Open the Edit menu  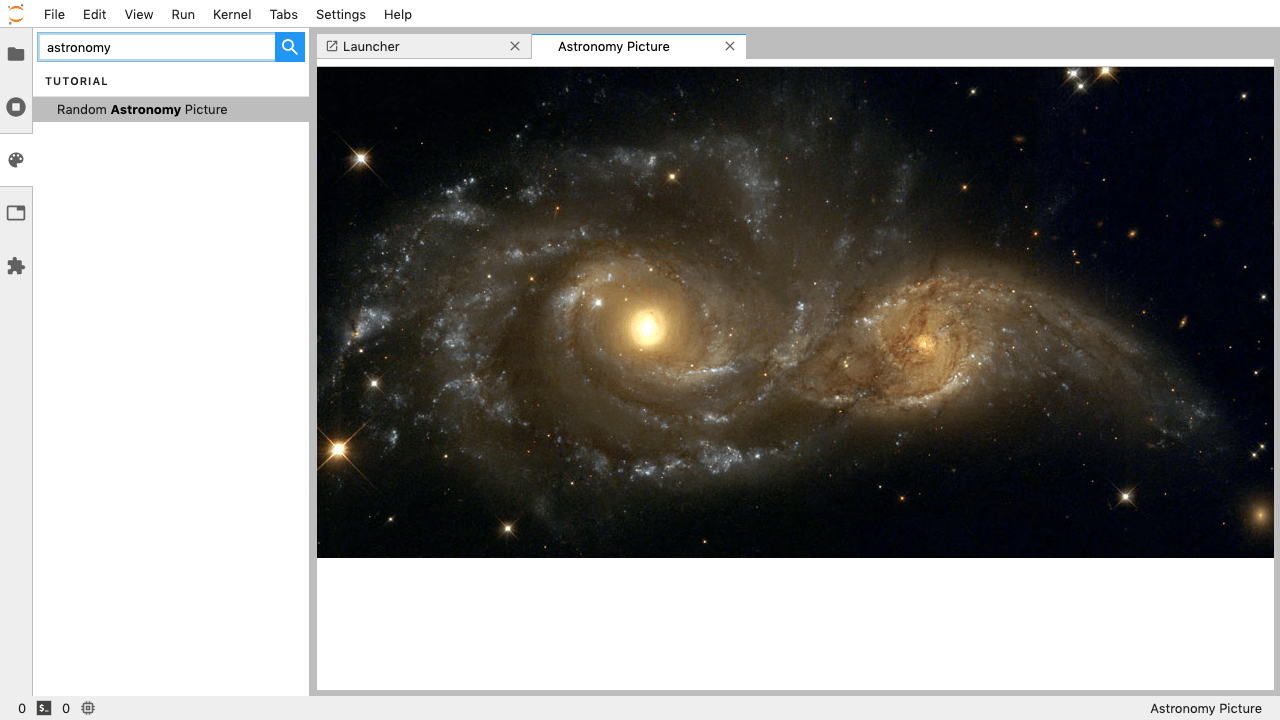click(x=94, y=14)
